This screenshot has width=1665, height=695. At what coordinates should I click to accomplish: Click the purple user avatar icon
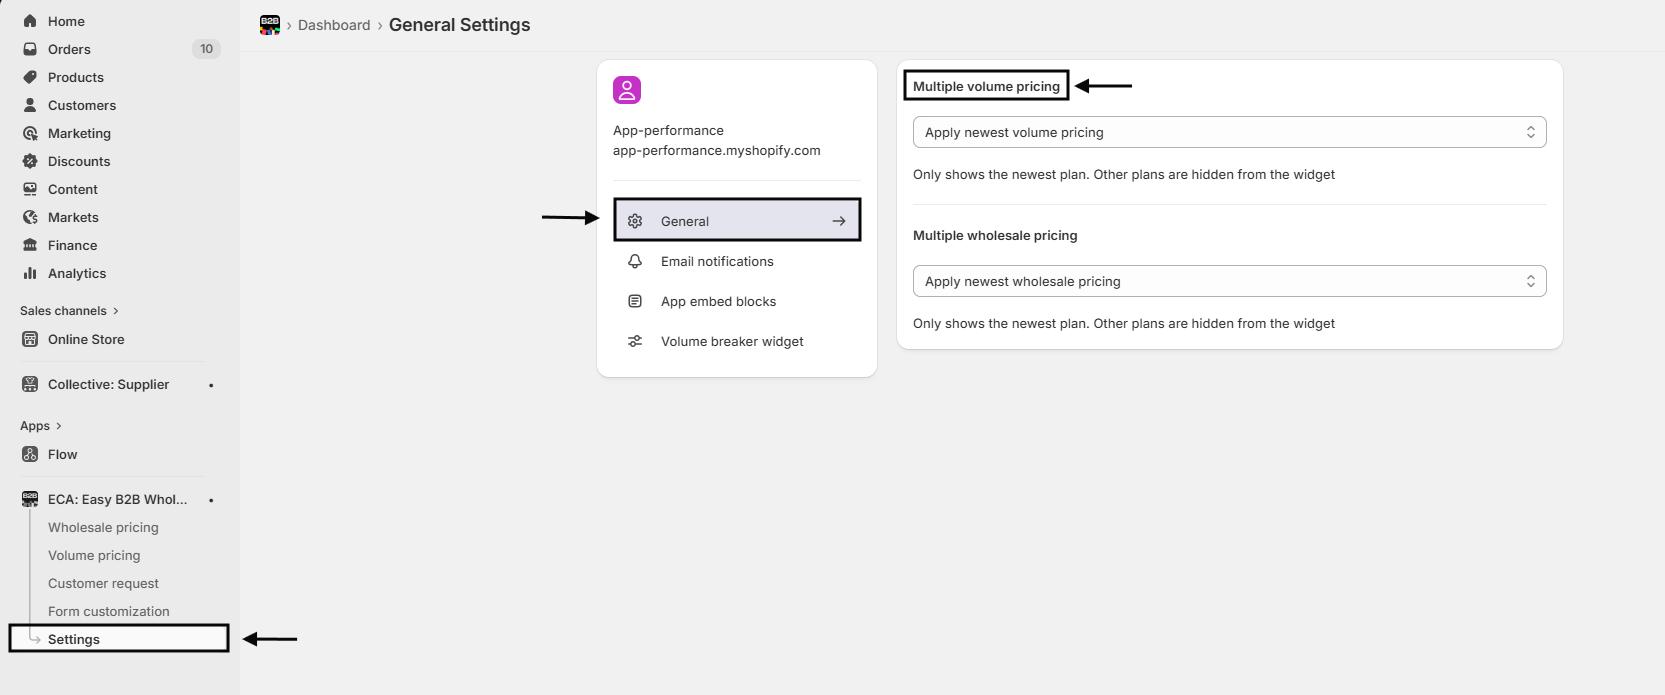627,90
